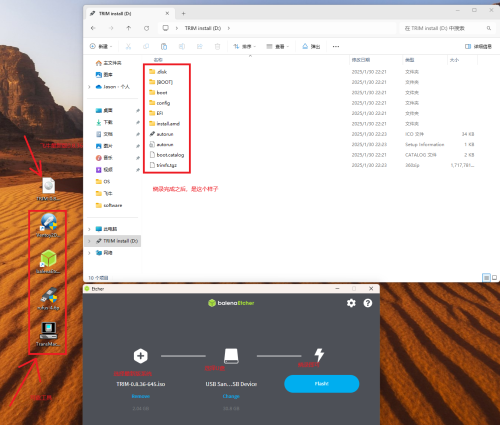The width and height of the screenshot is (500, 425).
Task: Open the balenaEtcher desktop shortcut
Action: click(x=49, y=262)
